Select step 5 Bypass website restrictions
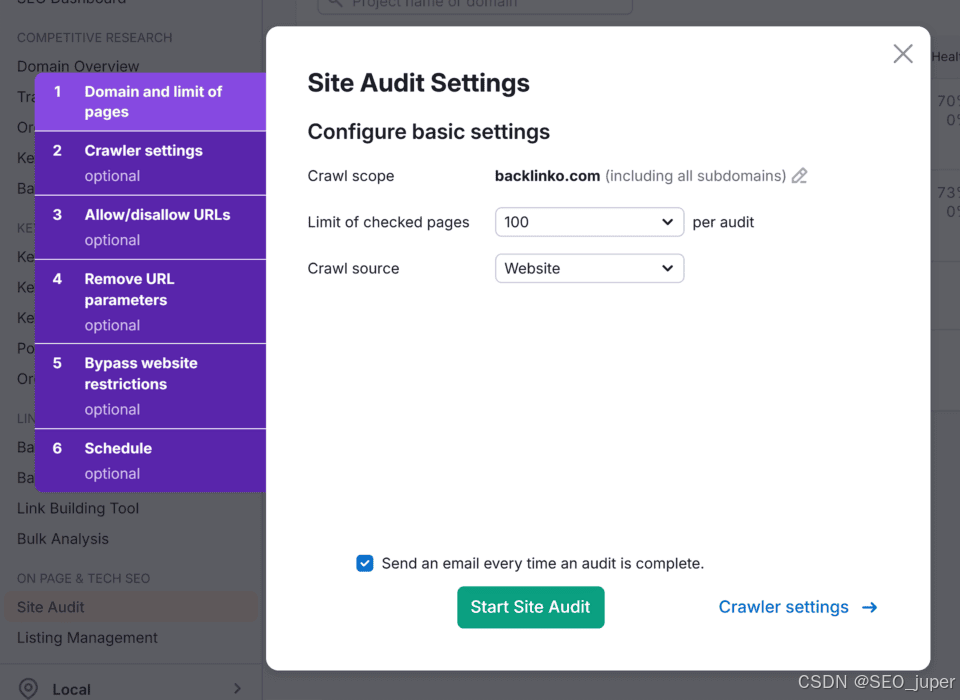This screenshot has width=960, height=700. coord(151,386)
